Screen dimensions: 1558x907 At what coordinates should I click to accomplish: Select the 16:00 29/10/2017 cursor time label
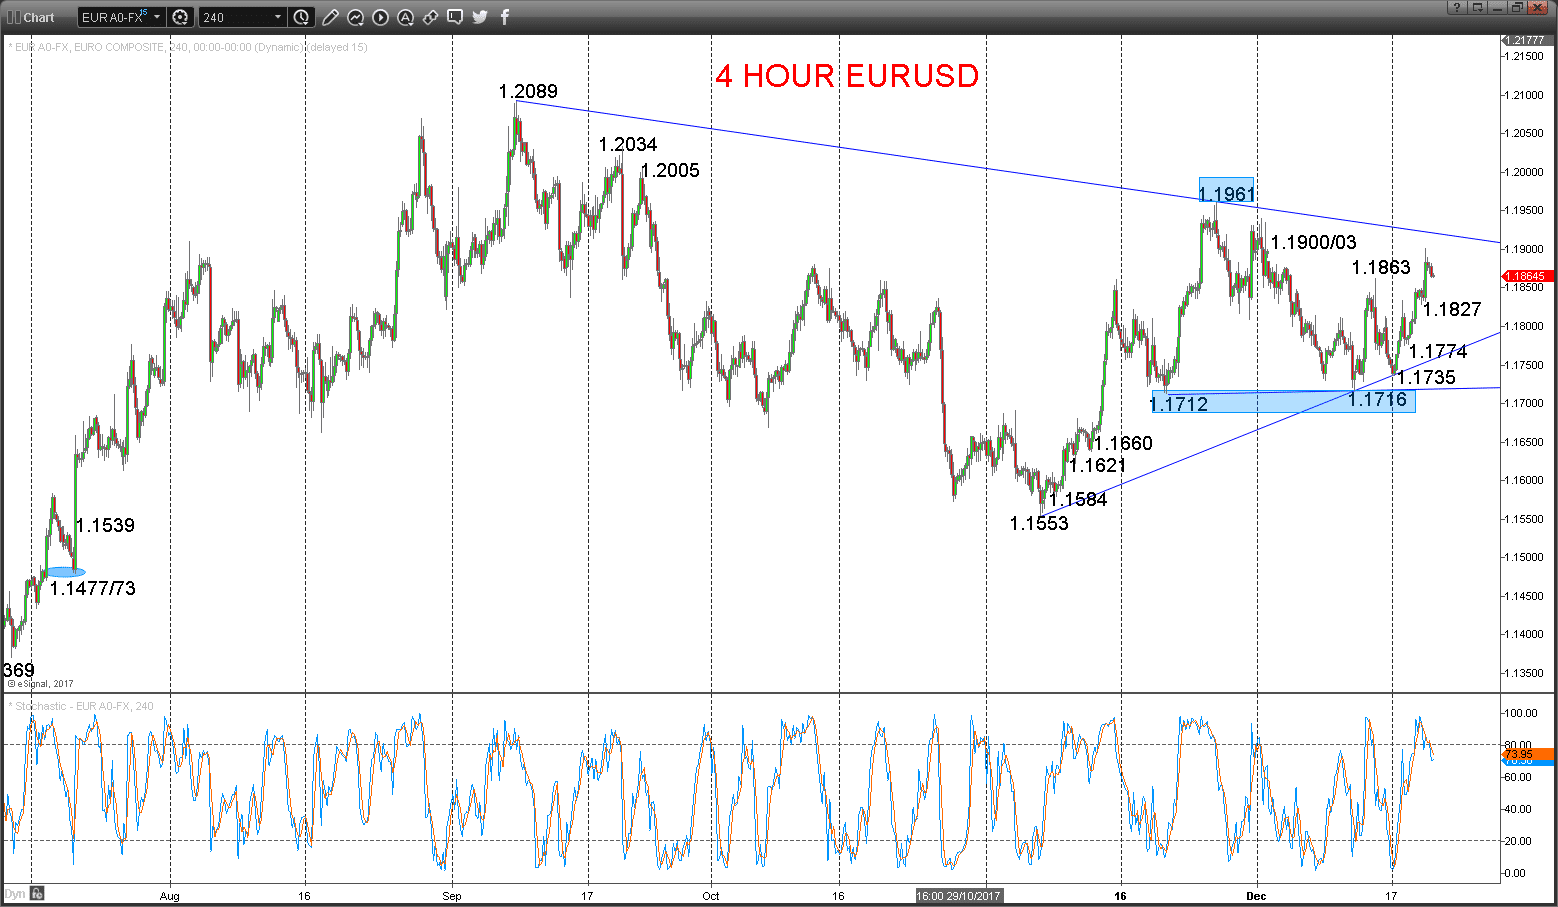pos(959,896)
